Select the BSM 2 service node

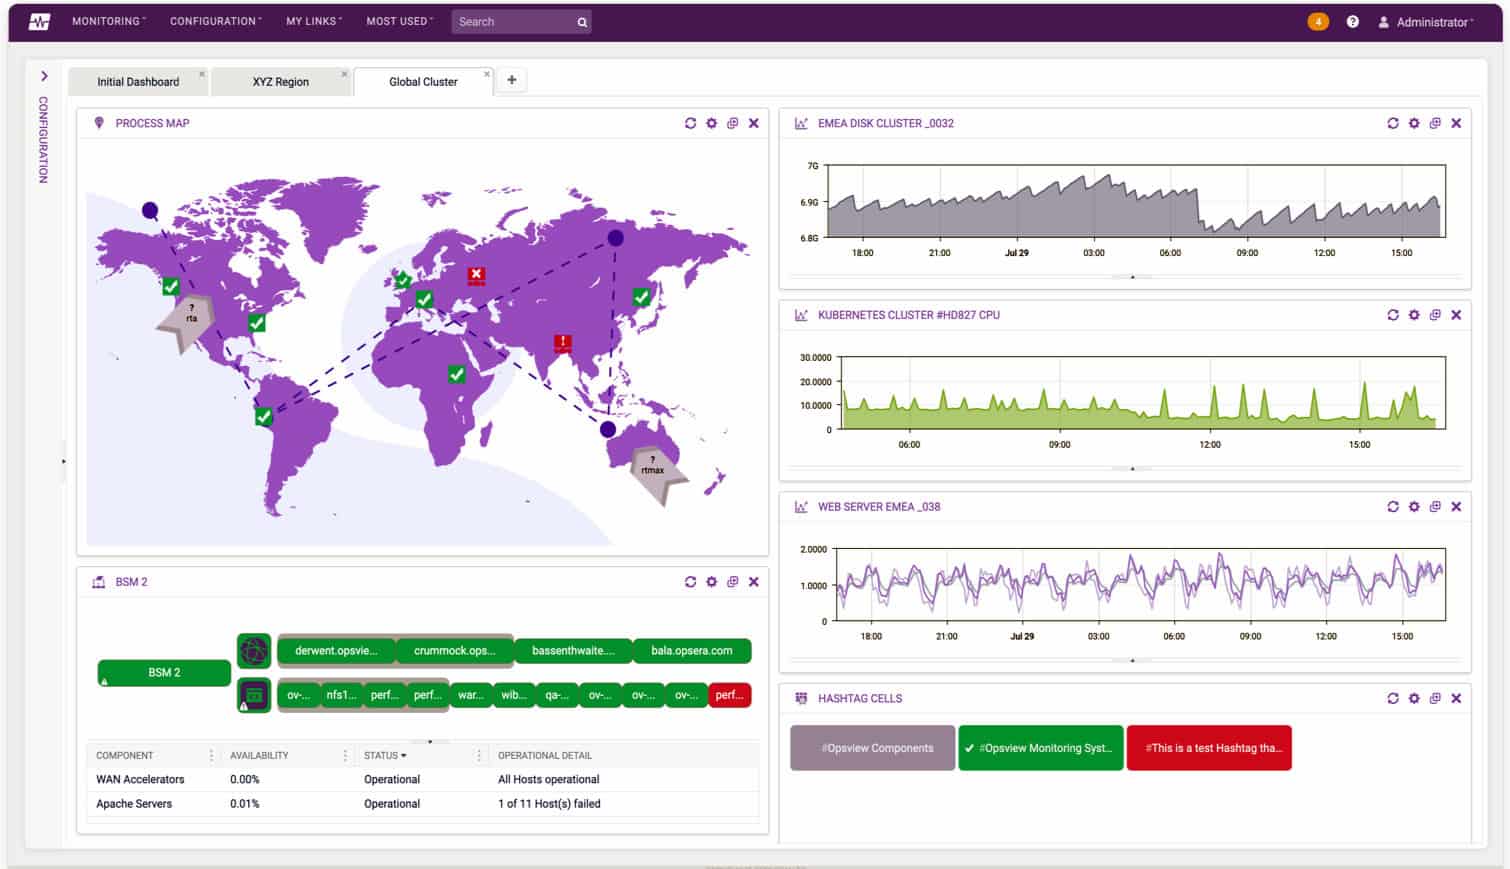164,673
